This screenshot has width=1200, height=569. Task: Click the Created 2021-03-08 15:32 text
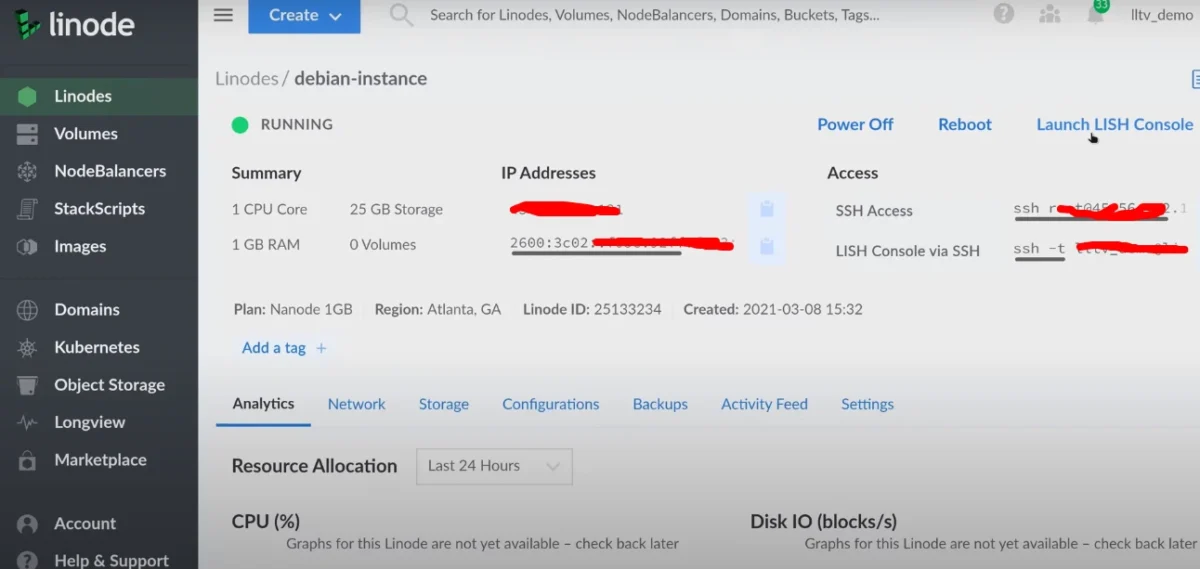[x=773, y=310]
